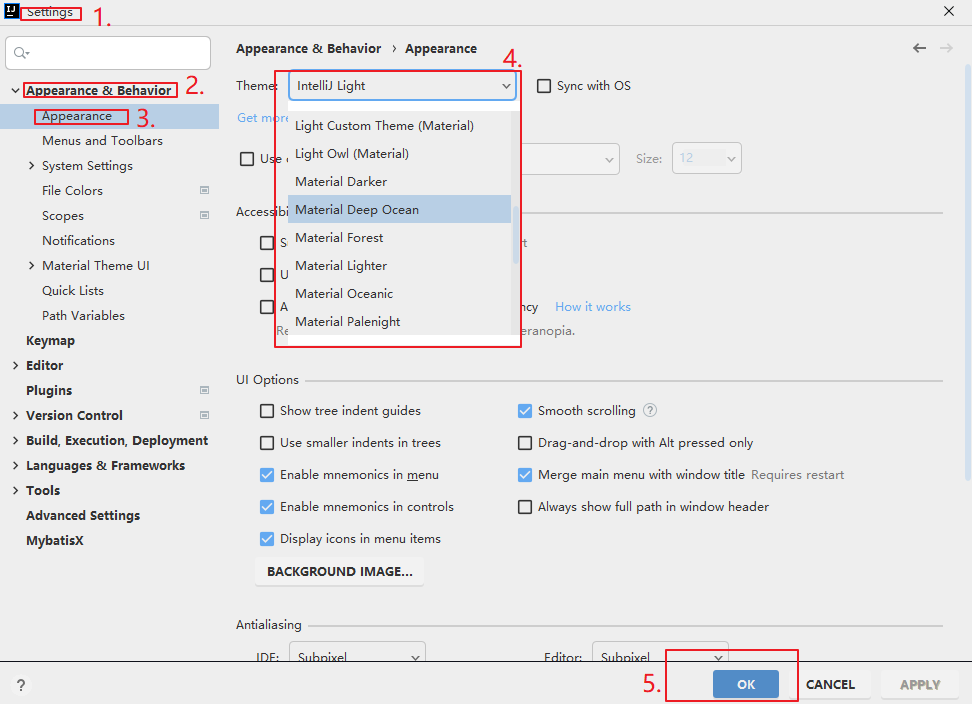Uncheck Enable mnemonics in controls
This screenshot has height=704, width=972.
(267, 507)
